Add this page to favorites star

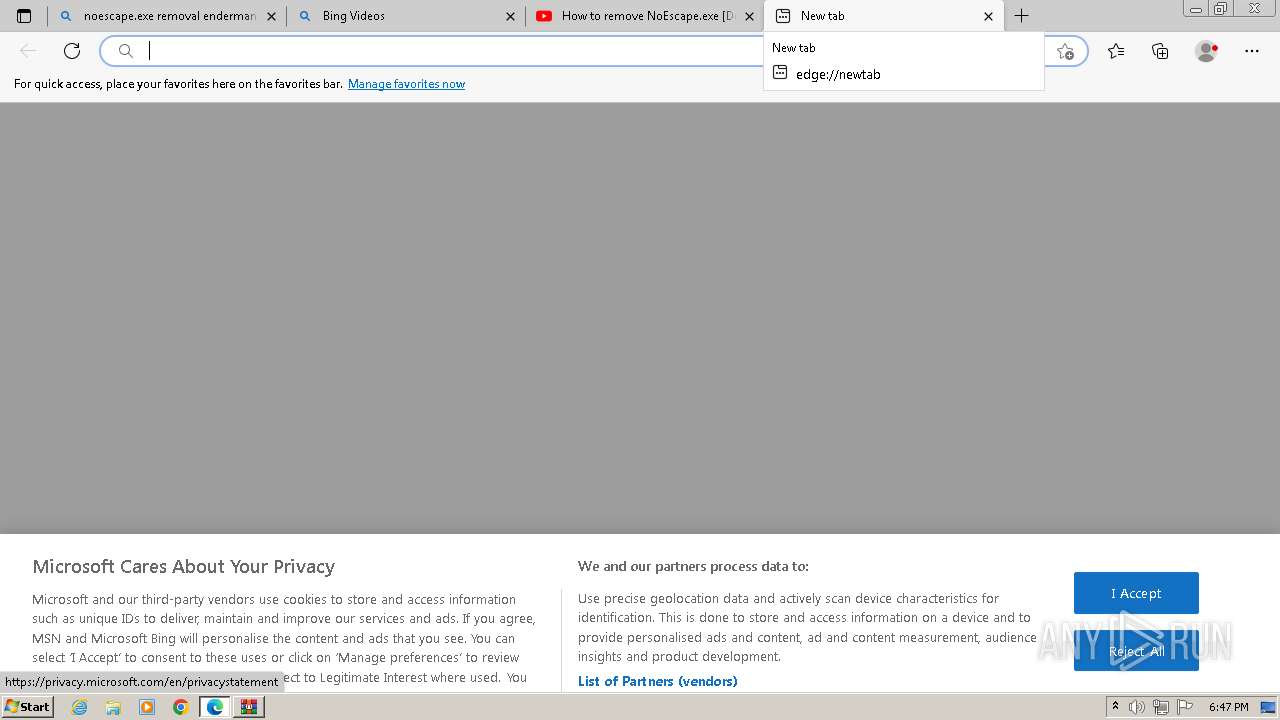[x=1065, y=51]
